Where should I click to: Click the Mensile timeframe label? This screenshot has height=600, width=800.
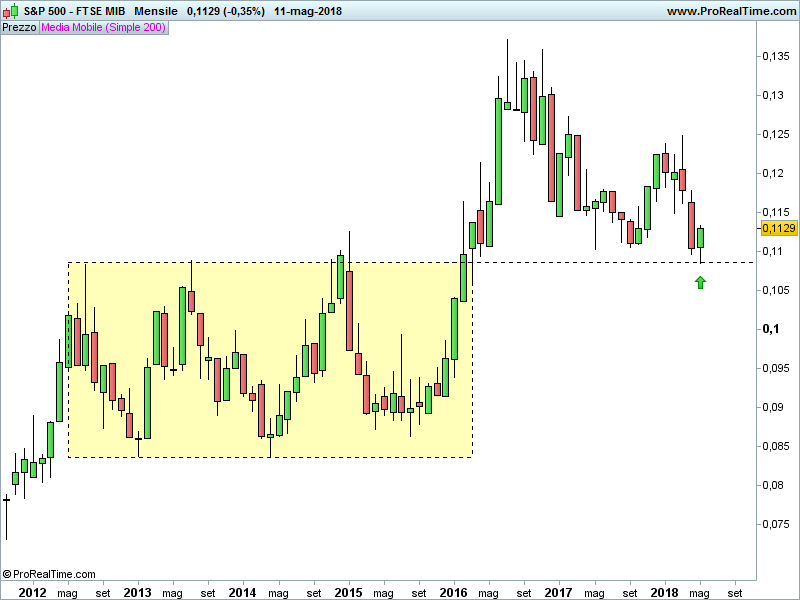click(156, 11)
